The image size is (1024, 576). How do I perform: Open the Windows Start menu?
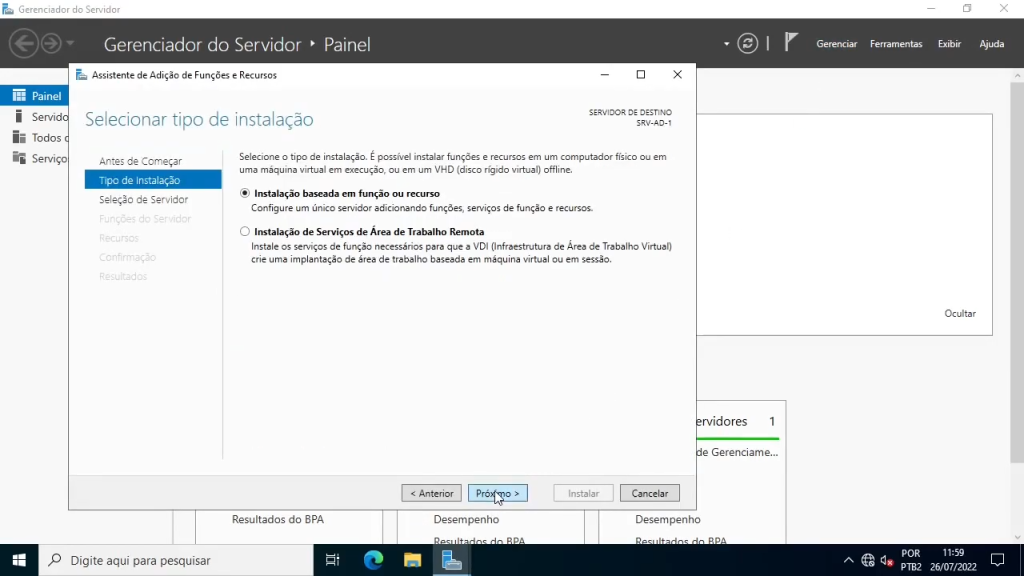pyautogui.click(x=19, y=560)
